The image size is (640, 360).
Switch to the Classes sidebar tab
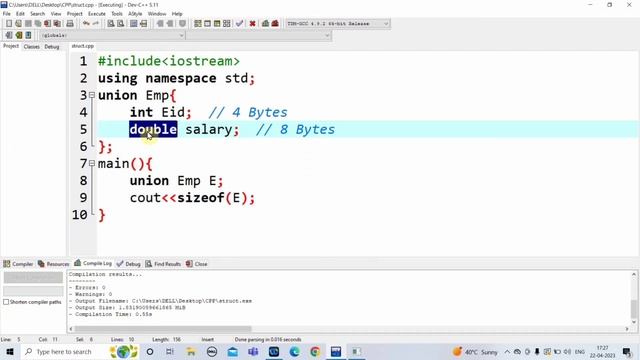(31, 47)
